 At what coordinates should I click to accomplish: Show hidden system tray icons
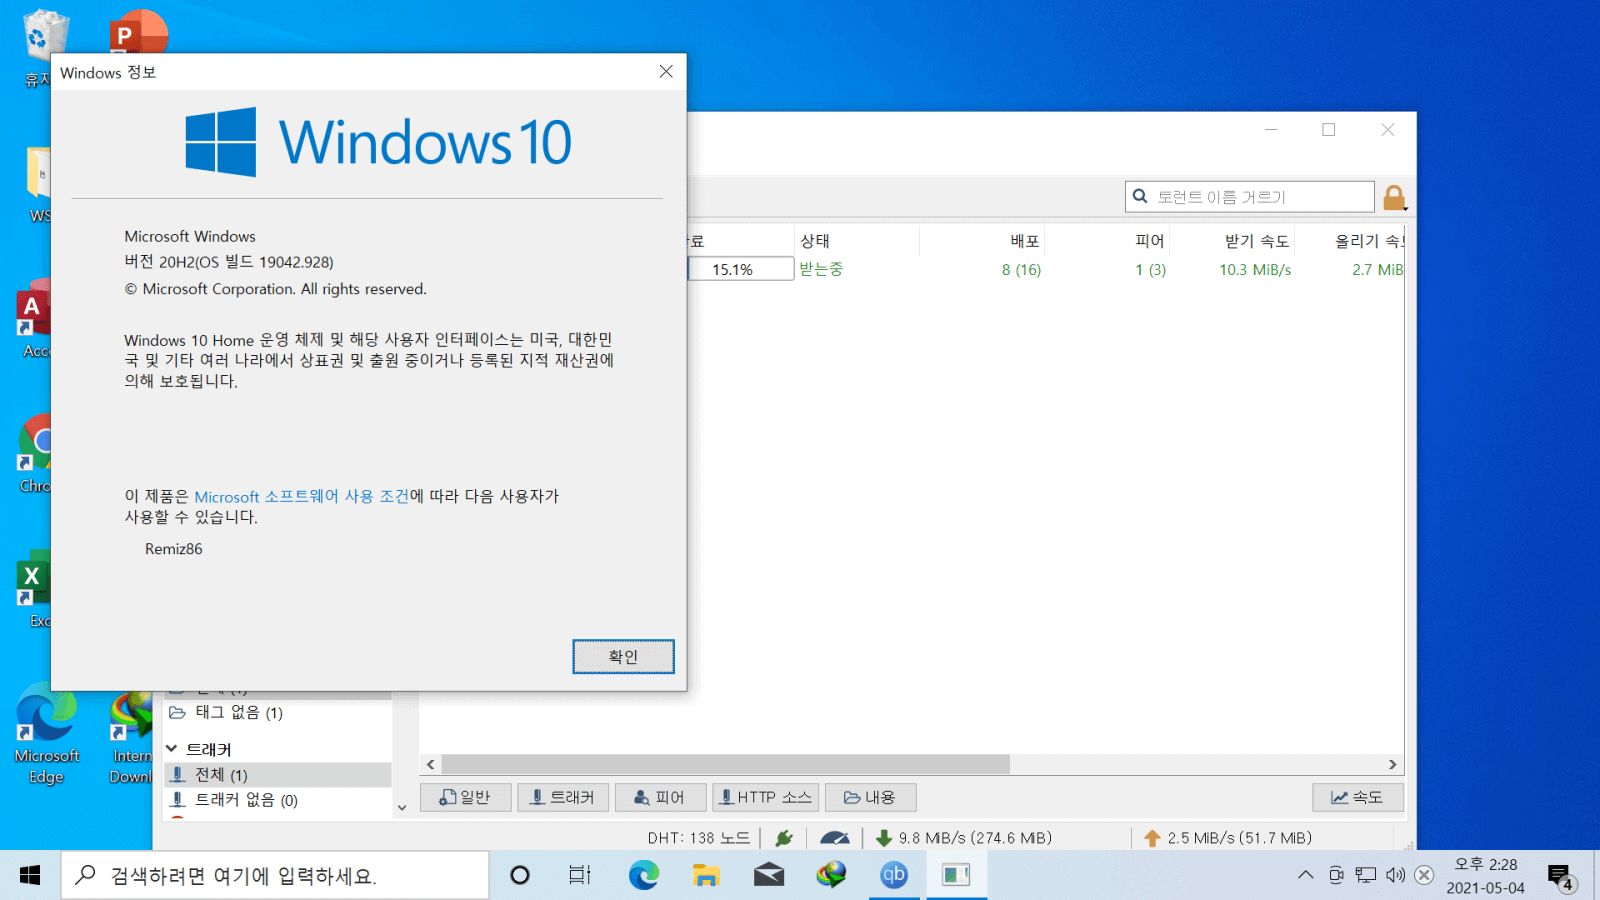1305,876
